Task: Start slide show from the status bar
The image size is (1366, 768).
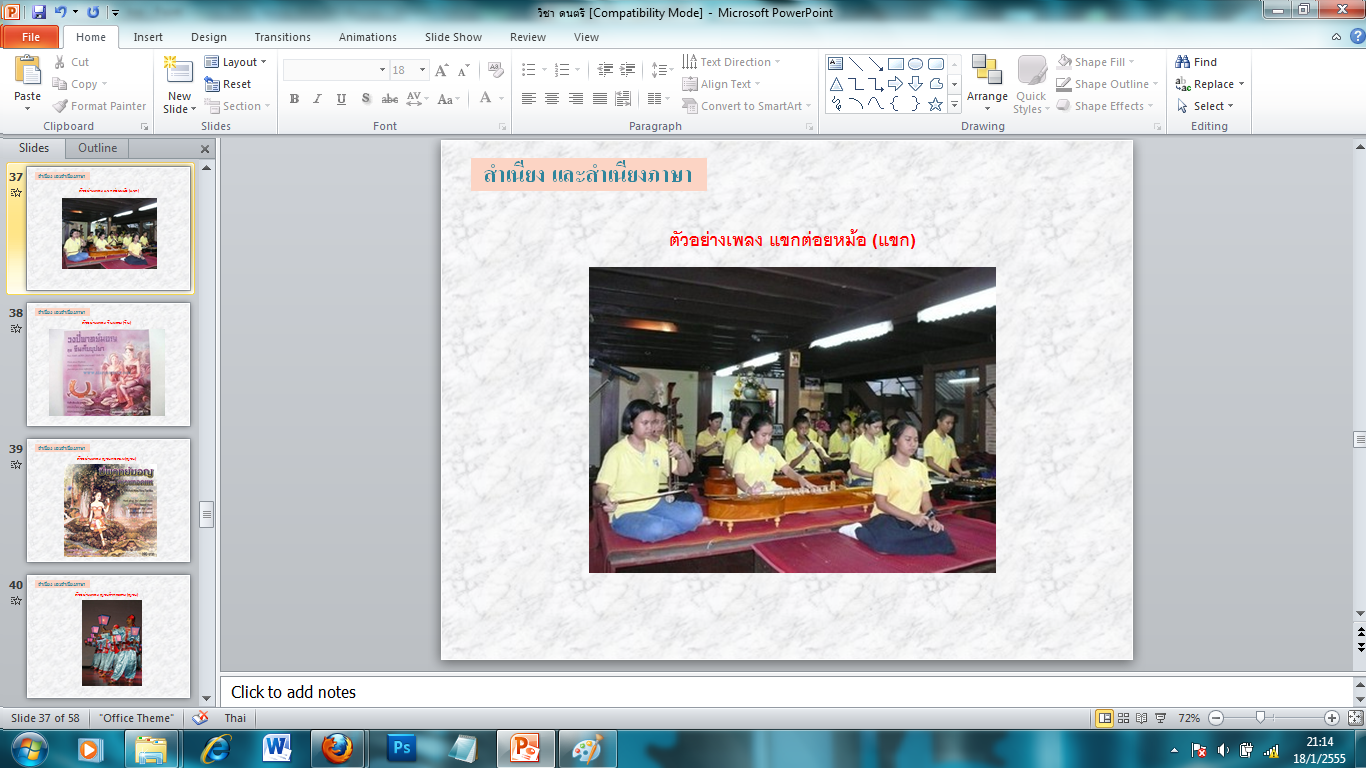Action: [x=1160, y=718]
